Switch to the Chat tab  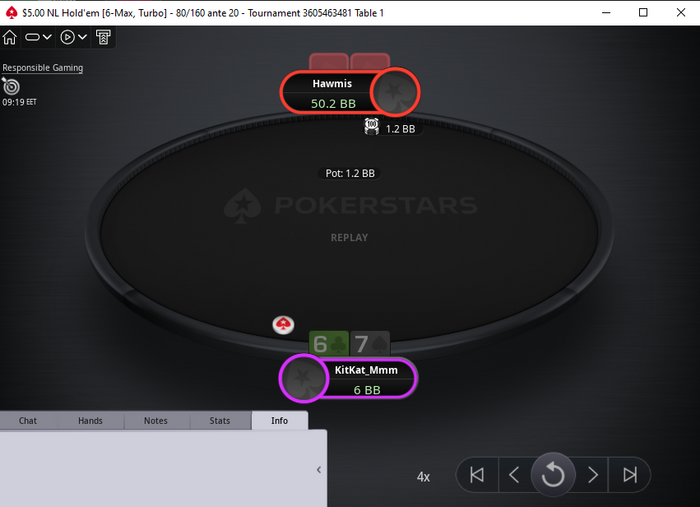28,421
